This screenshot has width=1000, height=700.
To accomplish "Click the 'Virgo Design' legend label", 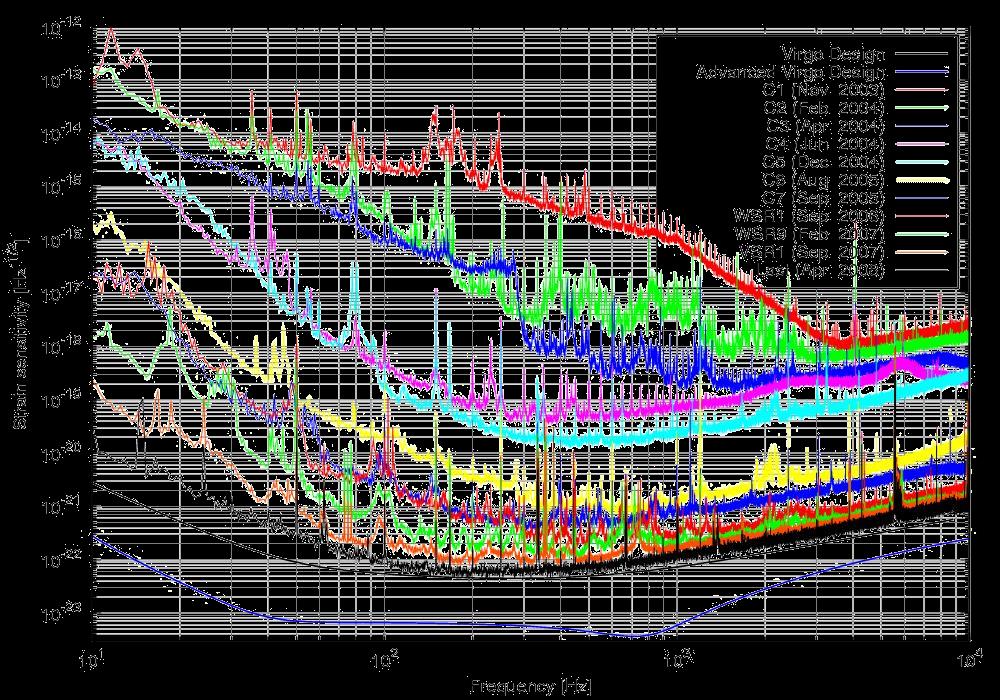I will point(834,54).
